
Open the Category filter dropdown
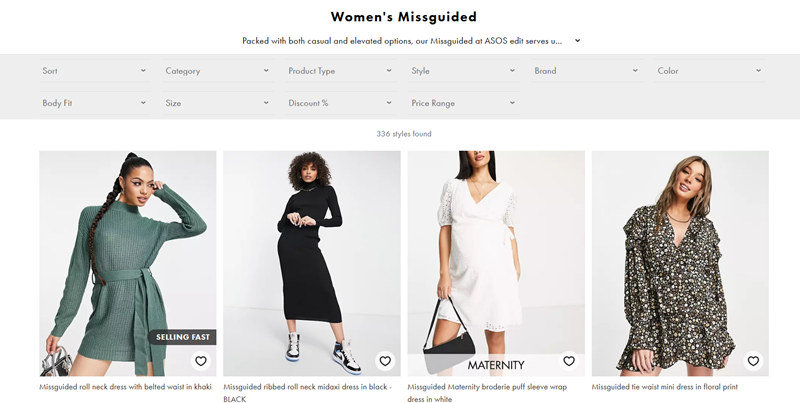217,71
